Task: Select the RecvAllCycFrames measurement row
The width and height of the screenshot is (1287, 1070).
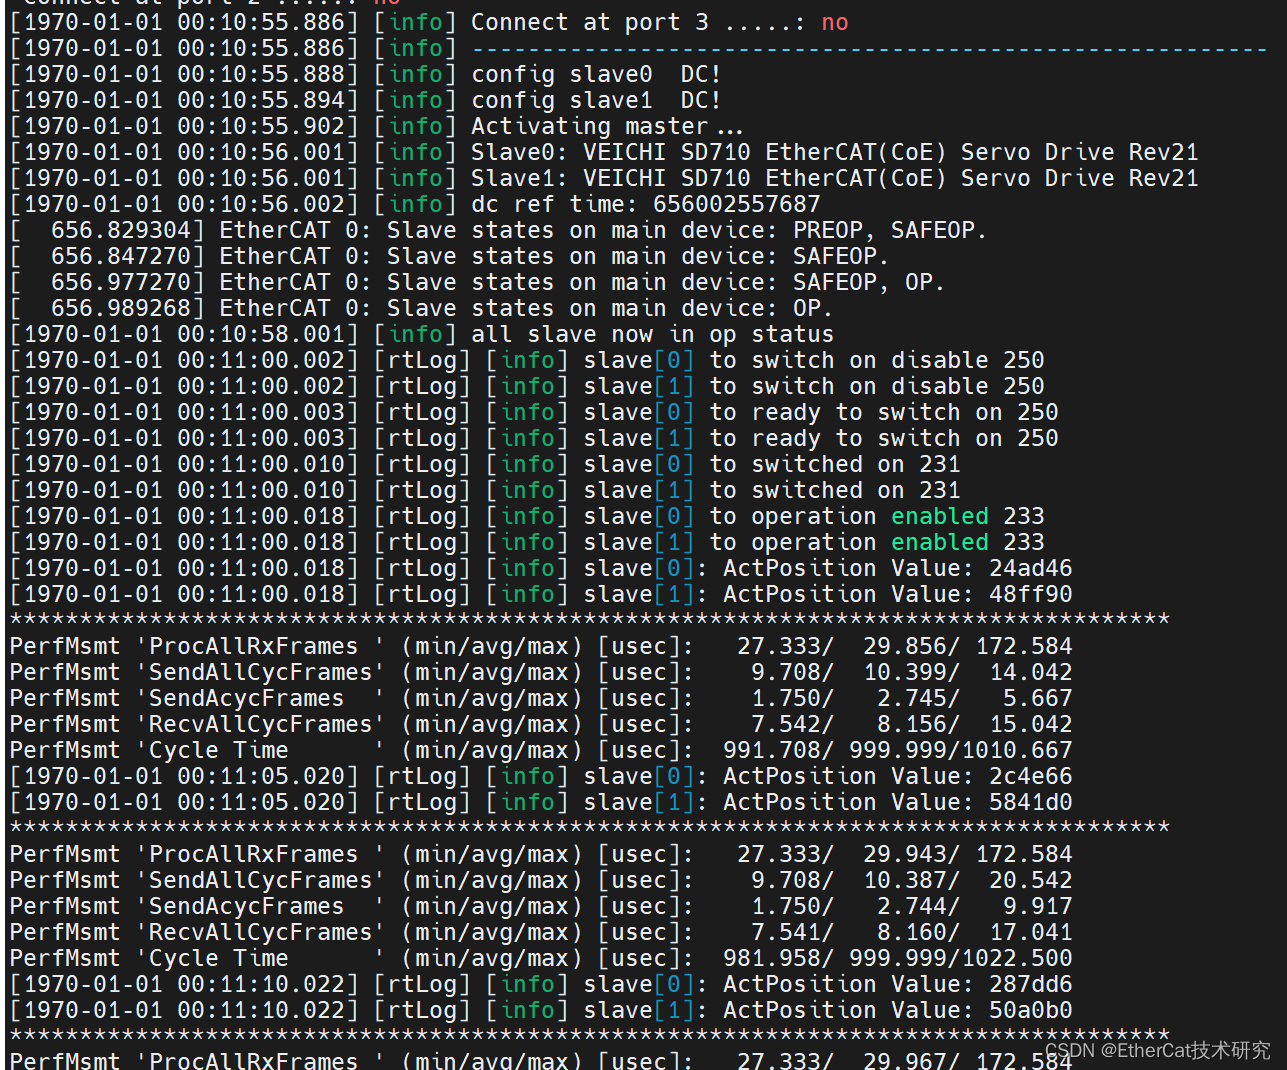Action: click(x=500, y=723)
